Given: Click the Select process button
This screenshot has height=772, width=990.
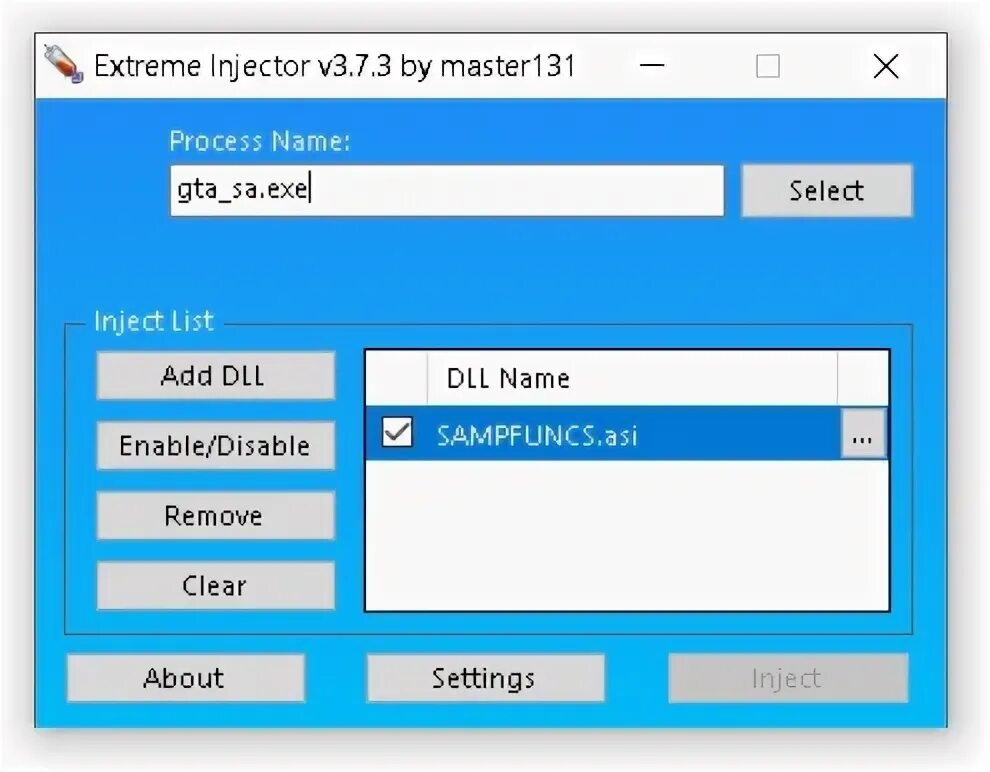Looking at the screenshot, I should (826, 191).
